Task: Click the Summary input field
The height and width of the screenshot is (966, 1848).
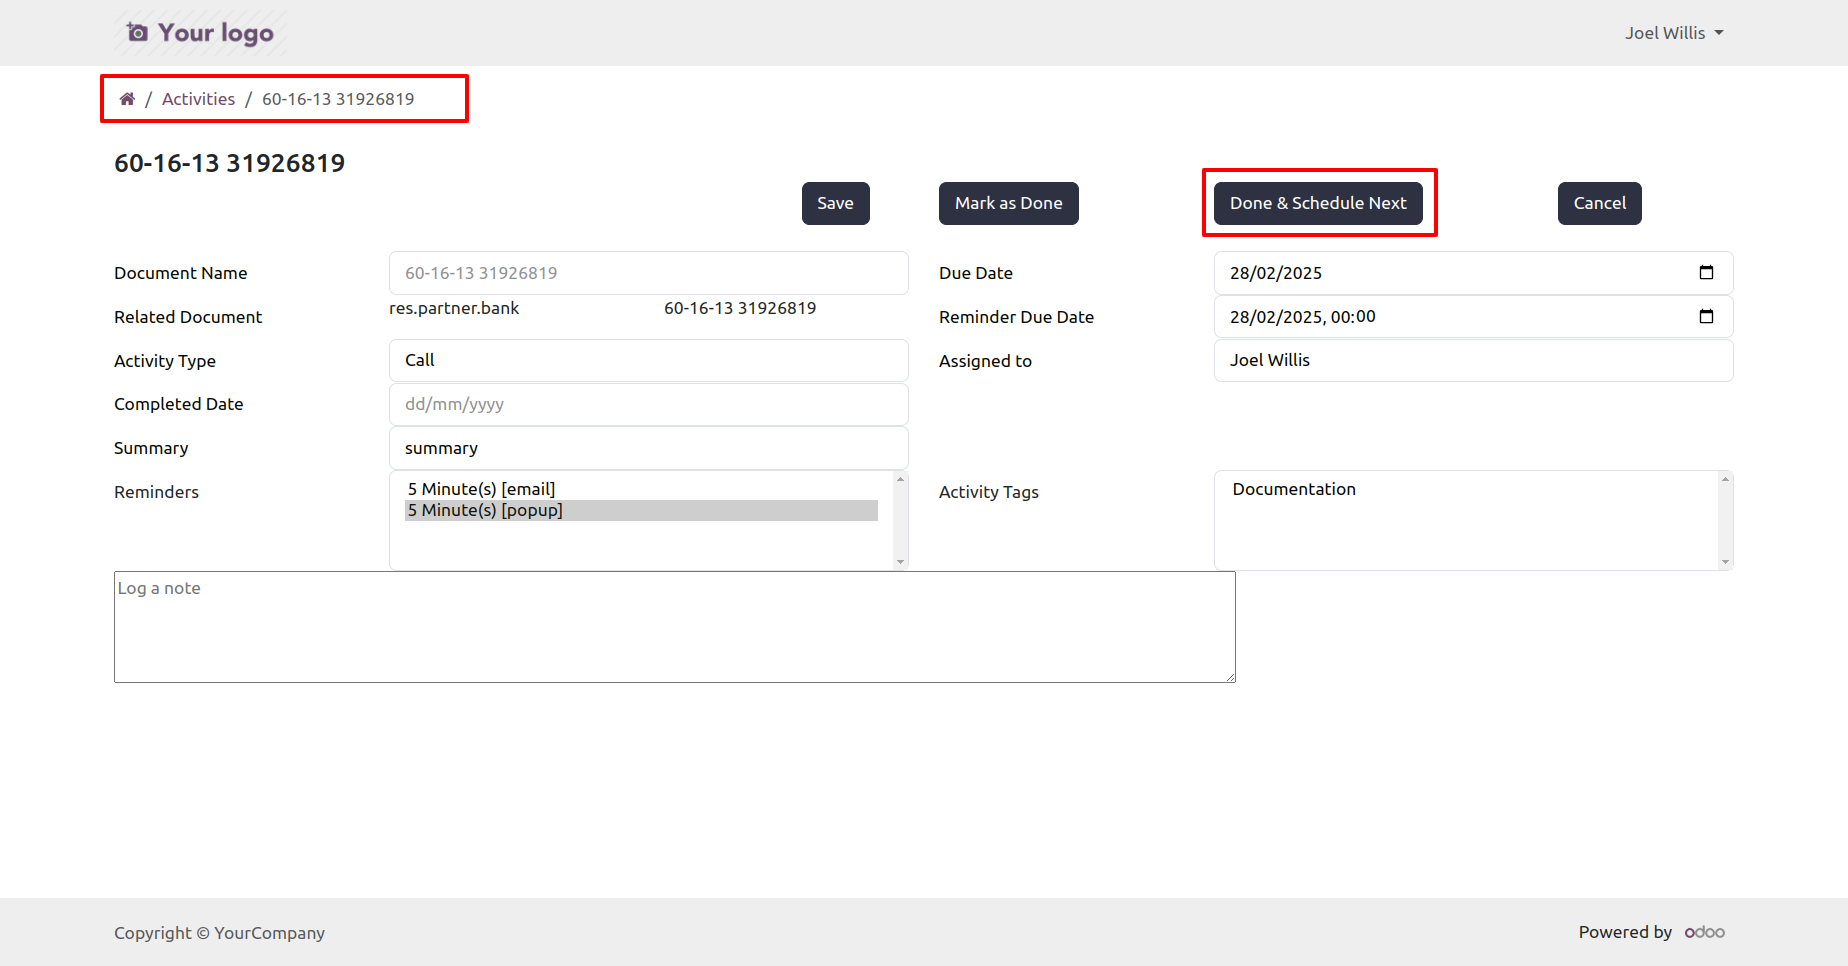Action: [648, 448]
